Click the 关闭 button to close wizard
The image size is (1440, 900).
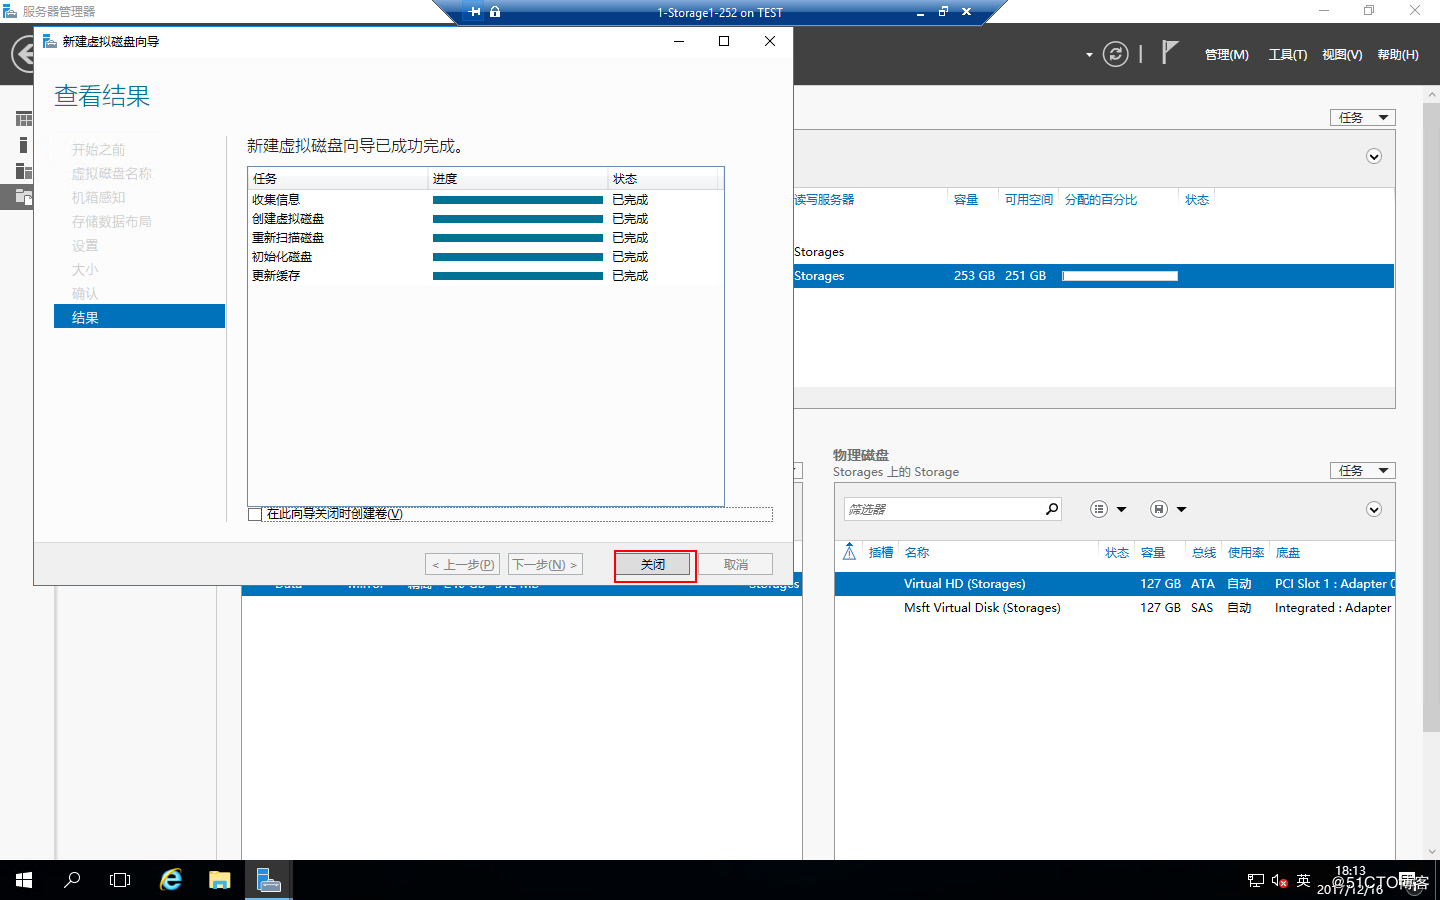click(x=653, y=564)
